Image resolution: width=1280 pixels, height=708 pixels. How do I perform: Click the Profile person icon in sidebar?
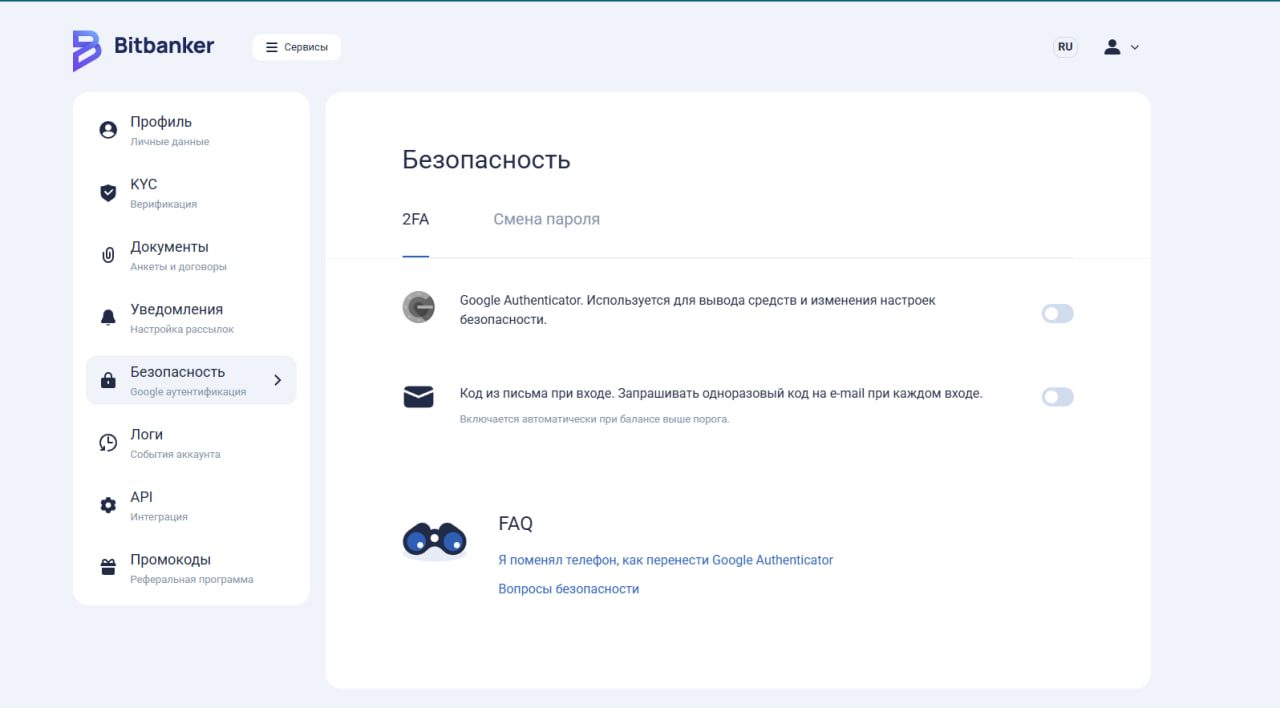[x=108, y=130]
